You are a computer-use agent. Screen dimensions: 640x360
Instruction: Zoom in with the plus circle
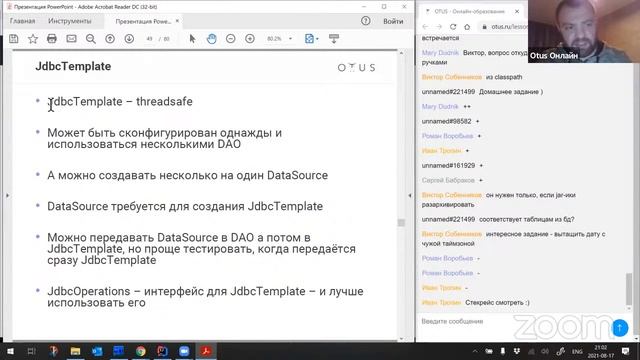[x=250, y=39]
